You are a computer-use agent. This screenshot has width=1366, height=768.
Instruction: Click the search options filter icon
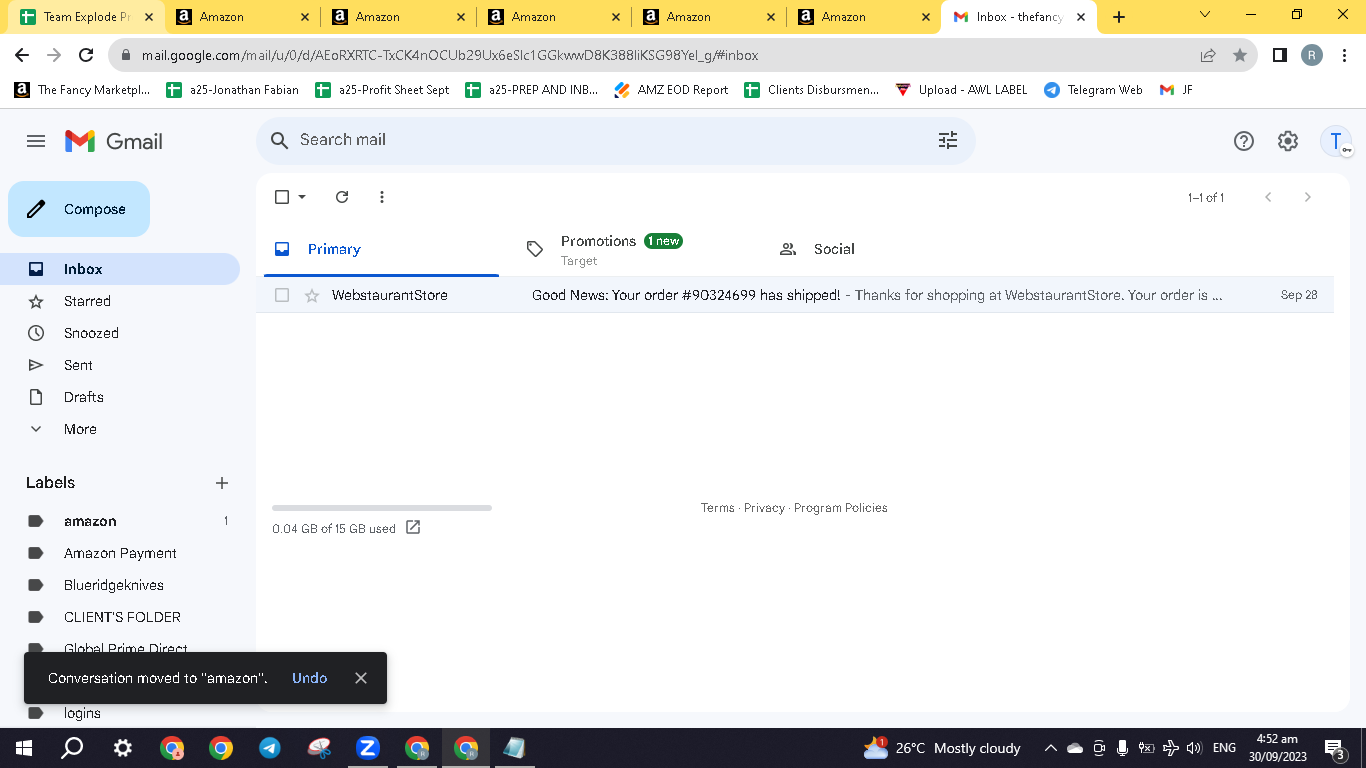(948, 140)
